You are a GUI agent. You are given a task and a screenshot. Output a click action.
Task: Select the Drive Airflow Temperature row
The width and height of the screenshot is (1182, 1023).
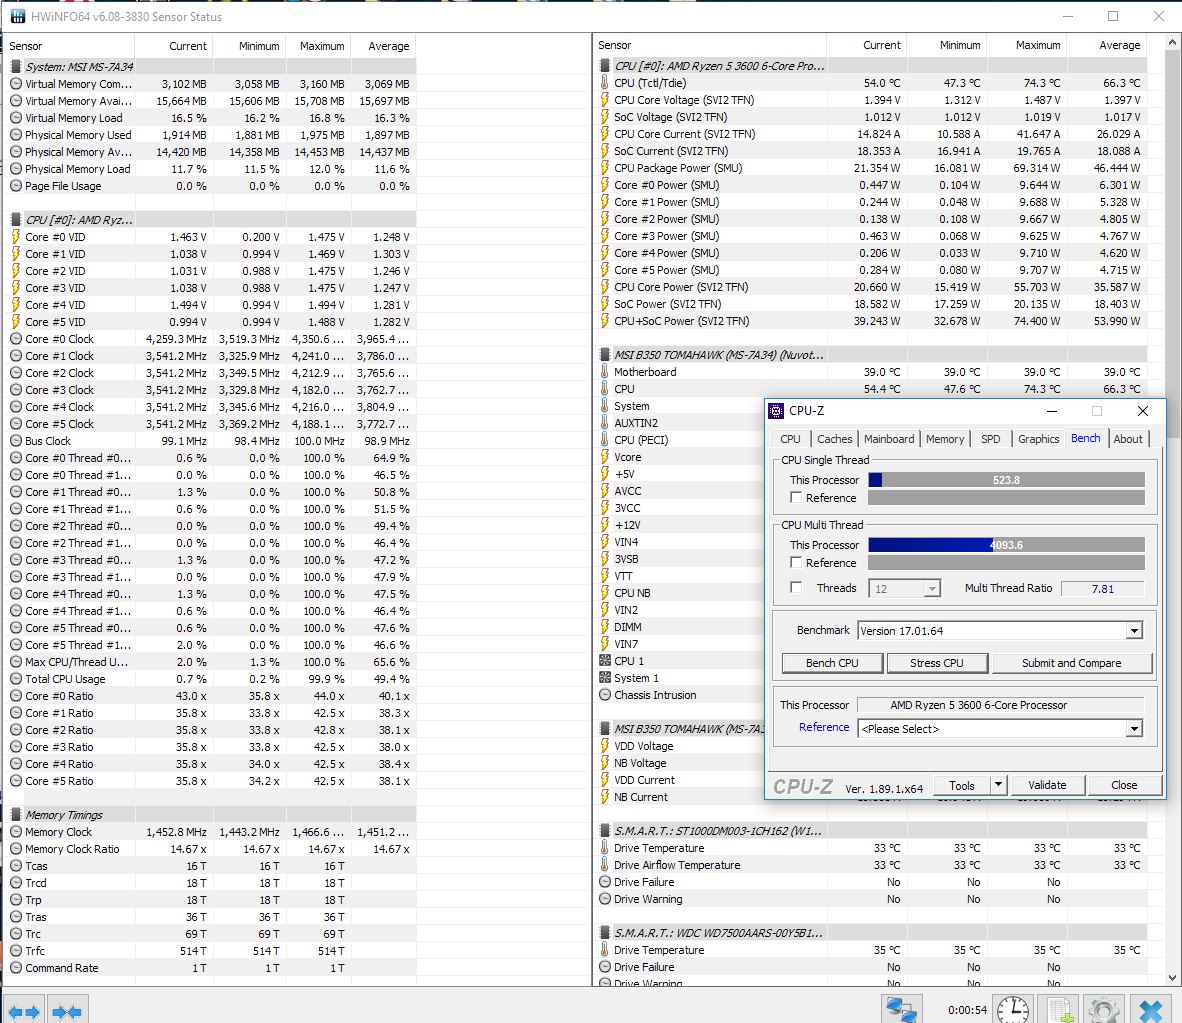(x=871, y=865)
